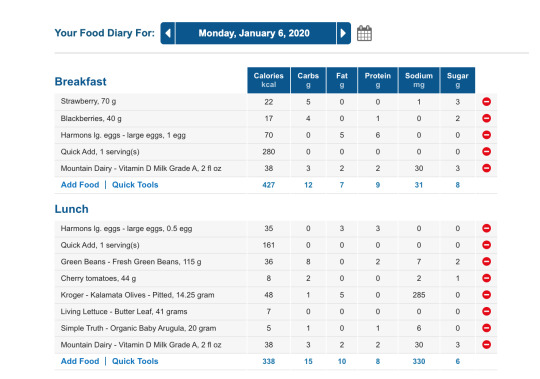
Task: Go to the next day arrow
Action: coord(343,33)
